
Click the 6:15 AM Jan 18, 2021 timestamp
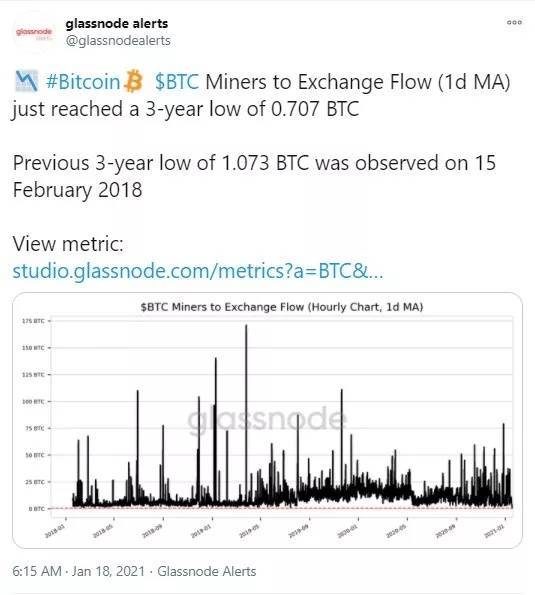point(79,571)
